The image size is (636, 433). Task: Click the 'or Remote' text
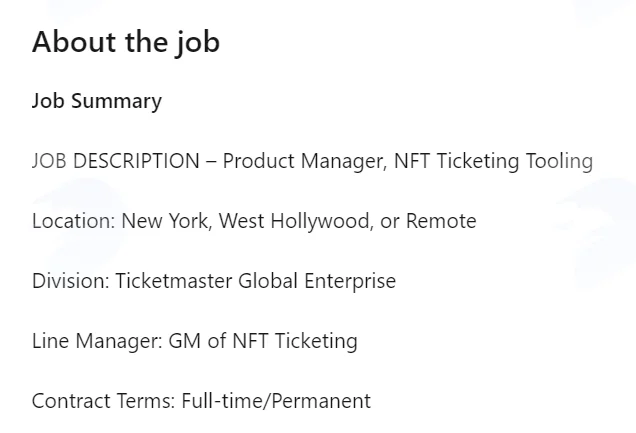(x=428, y=221)
